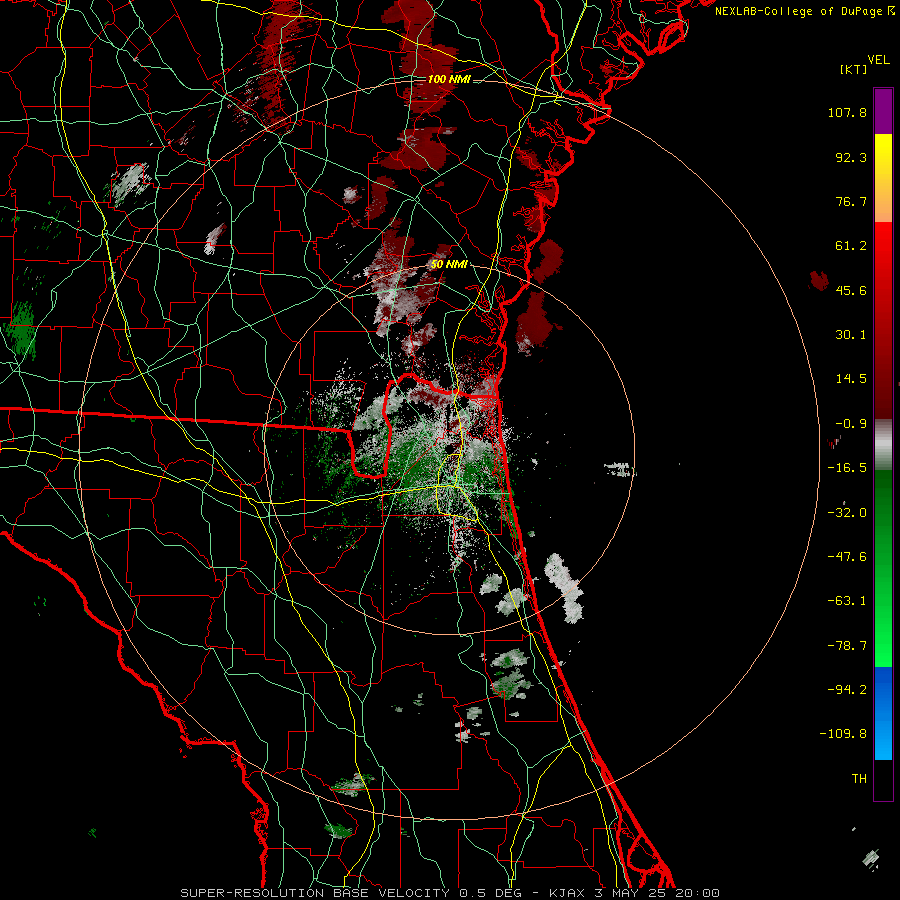Click the 76.7 velocity scale value
Screen dimensions: 900x900
[851, 201]
